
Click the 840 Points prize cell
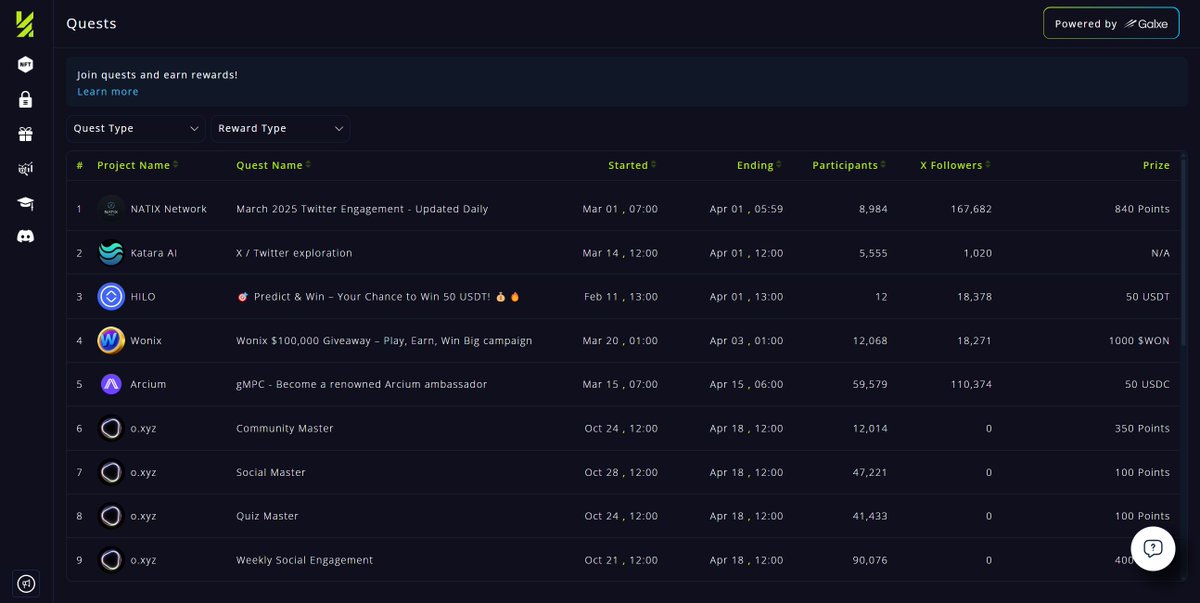point(1142,209)
